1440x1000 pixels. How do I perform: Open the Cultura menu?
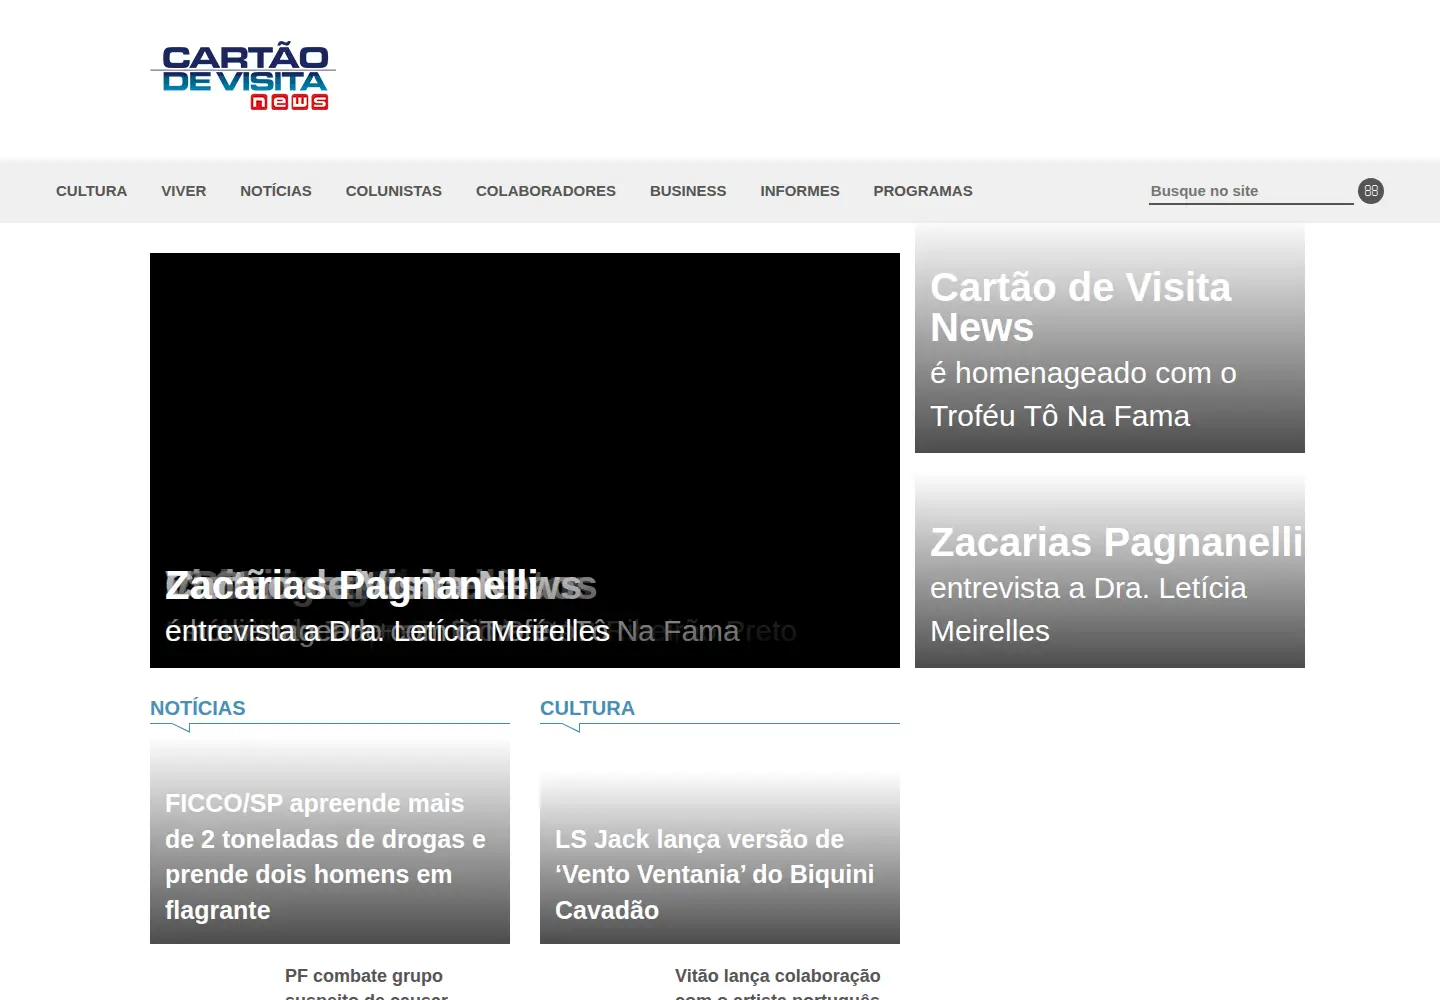coord(91,191)
